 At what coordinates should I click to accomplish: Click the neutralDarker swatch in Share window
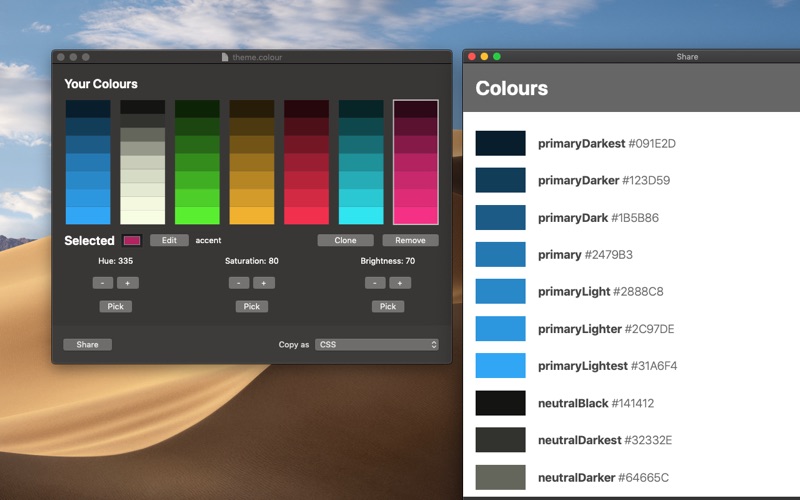coord(501,477)
